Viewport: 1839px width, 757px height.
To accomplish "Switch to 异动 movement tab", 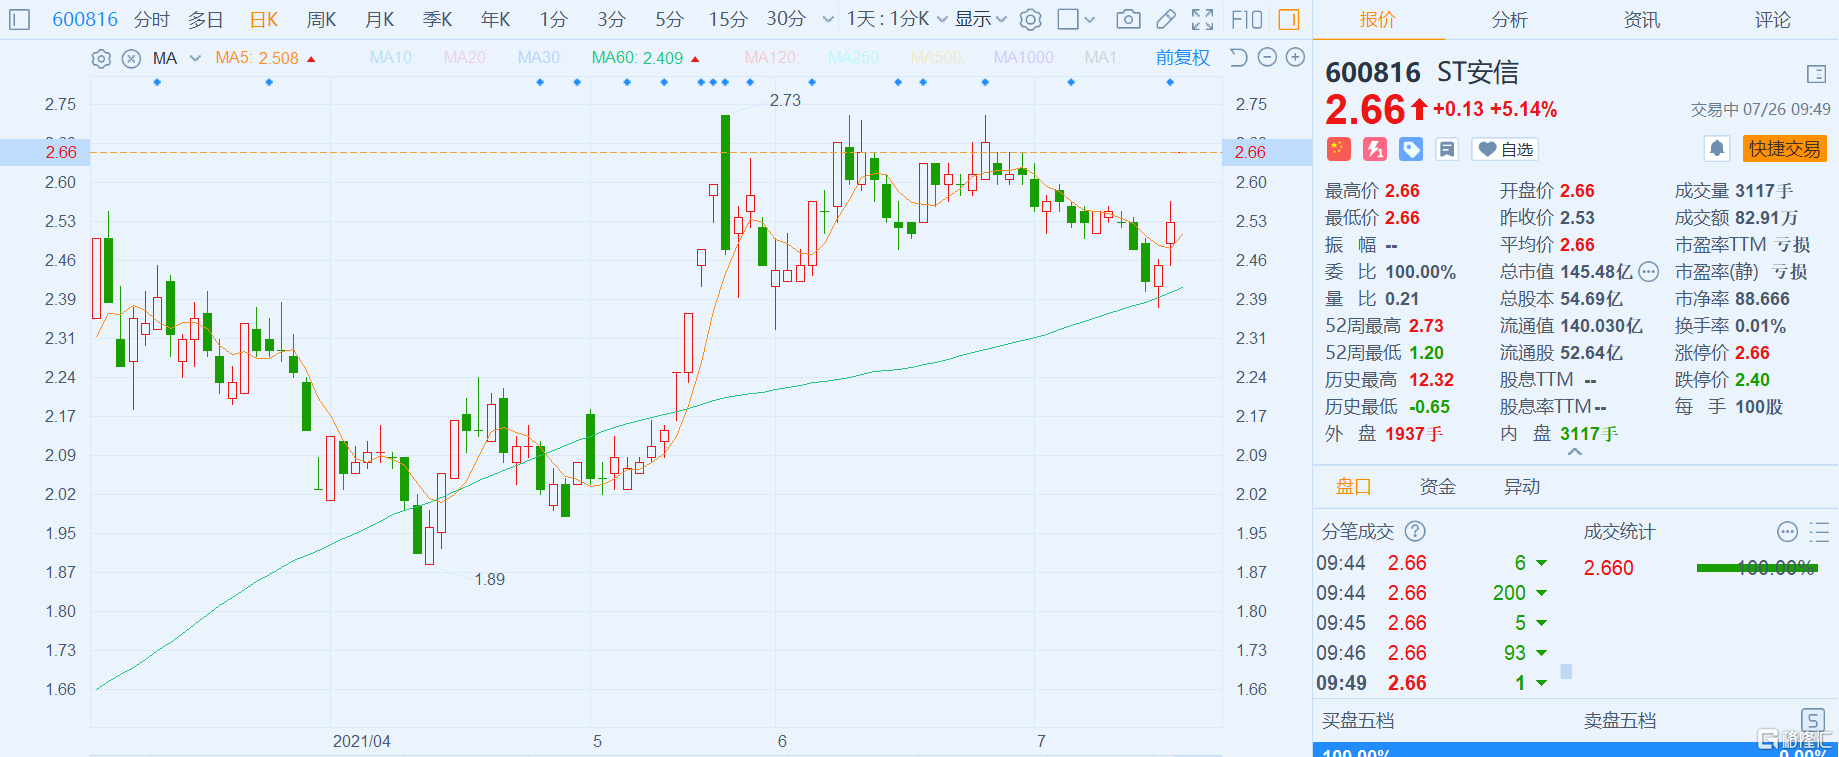I will 1522,487.
